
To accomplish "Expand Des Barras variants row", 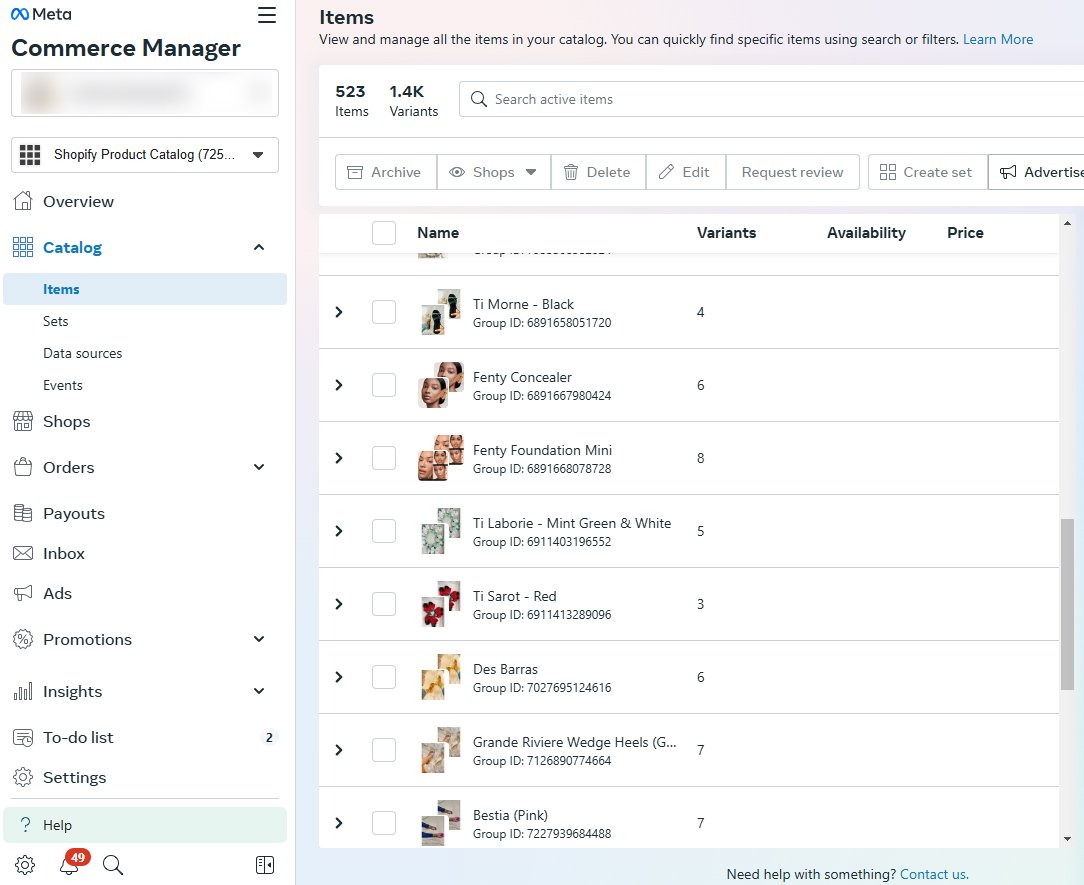I will pyautogui.click(x=339, y=677).
